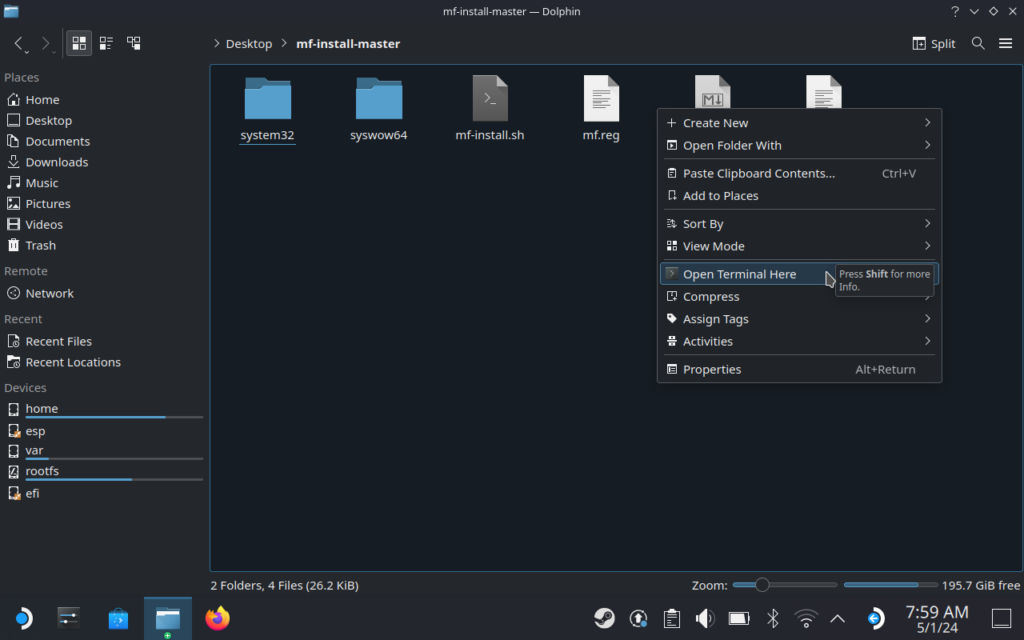Choose Open Terminal Here

coord(799,274)
